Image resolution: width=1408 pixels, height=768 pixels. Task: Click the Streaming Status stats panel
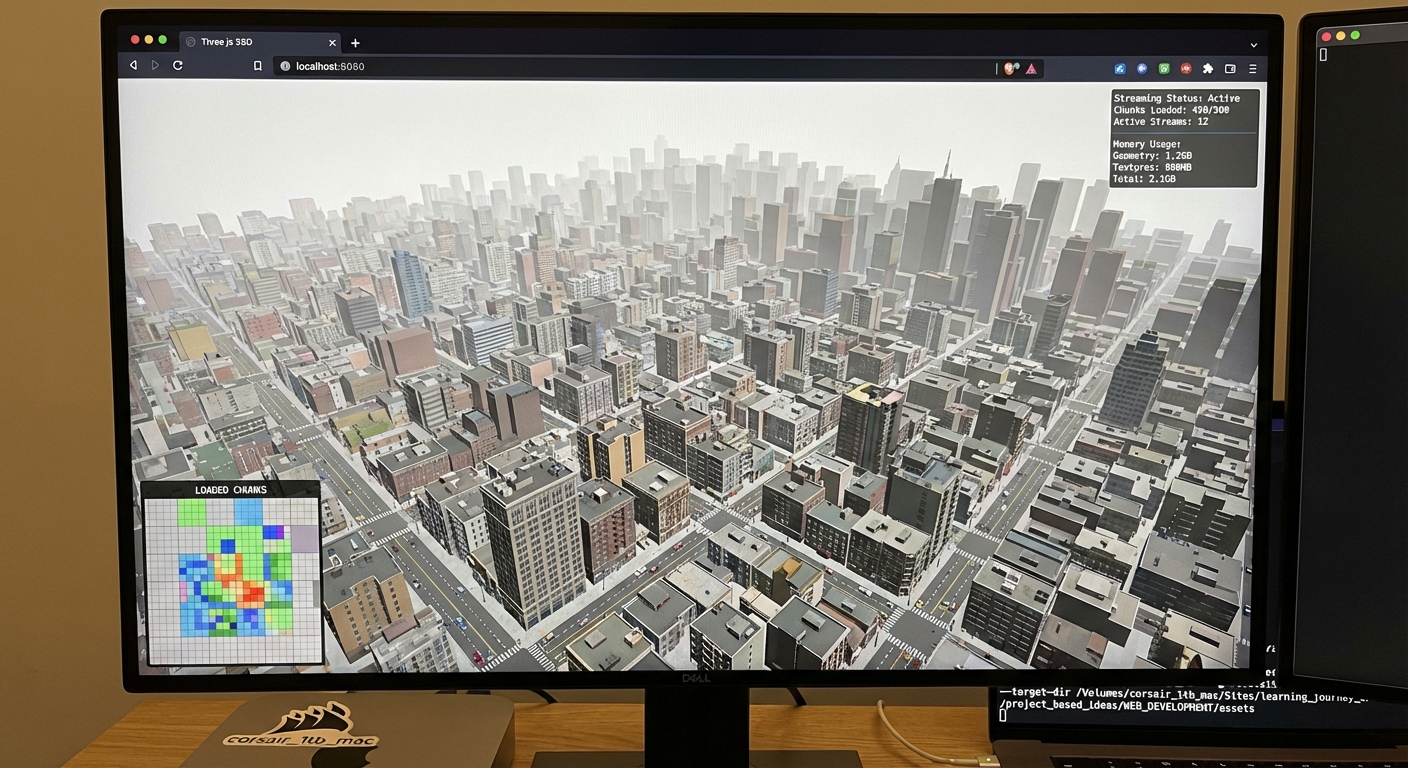point(1184,137)
